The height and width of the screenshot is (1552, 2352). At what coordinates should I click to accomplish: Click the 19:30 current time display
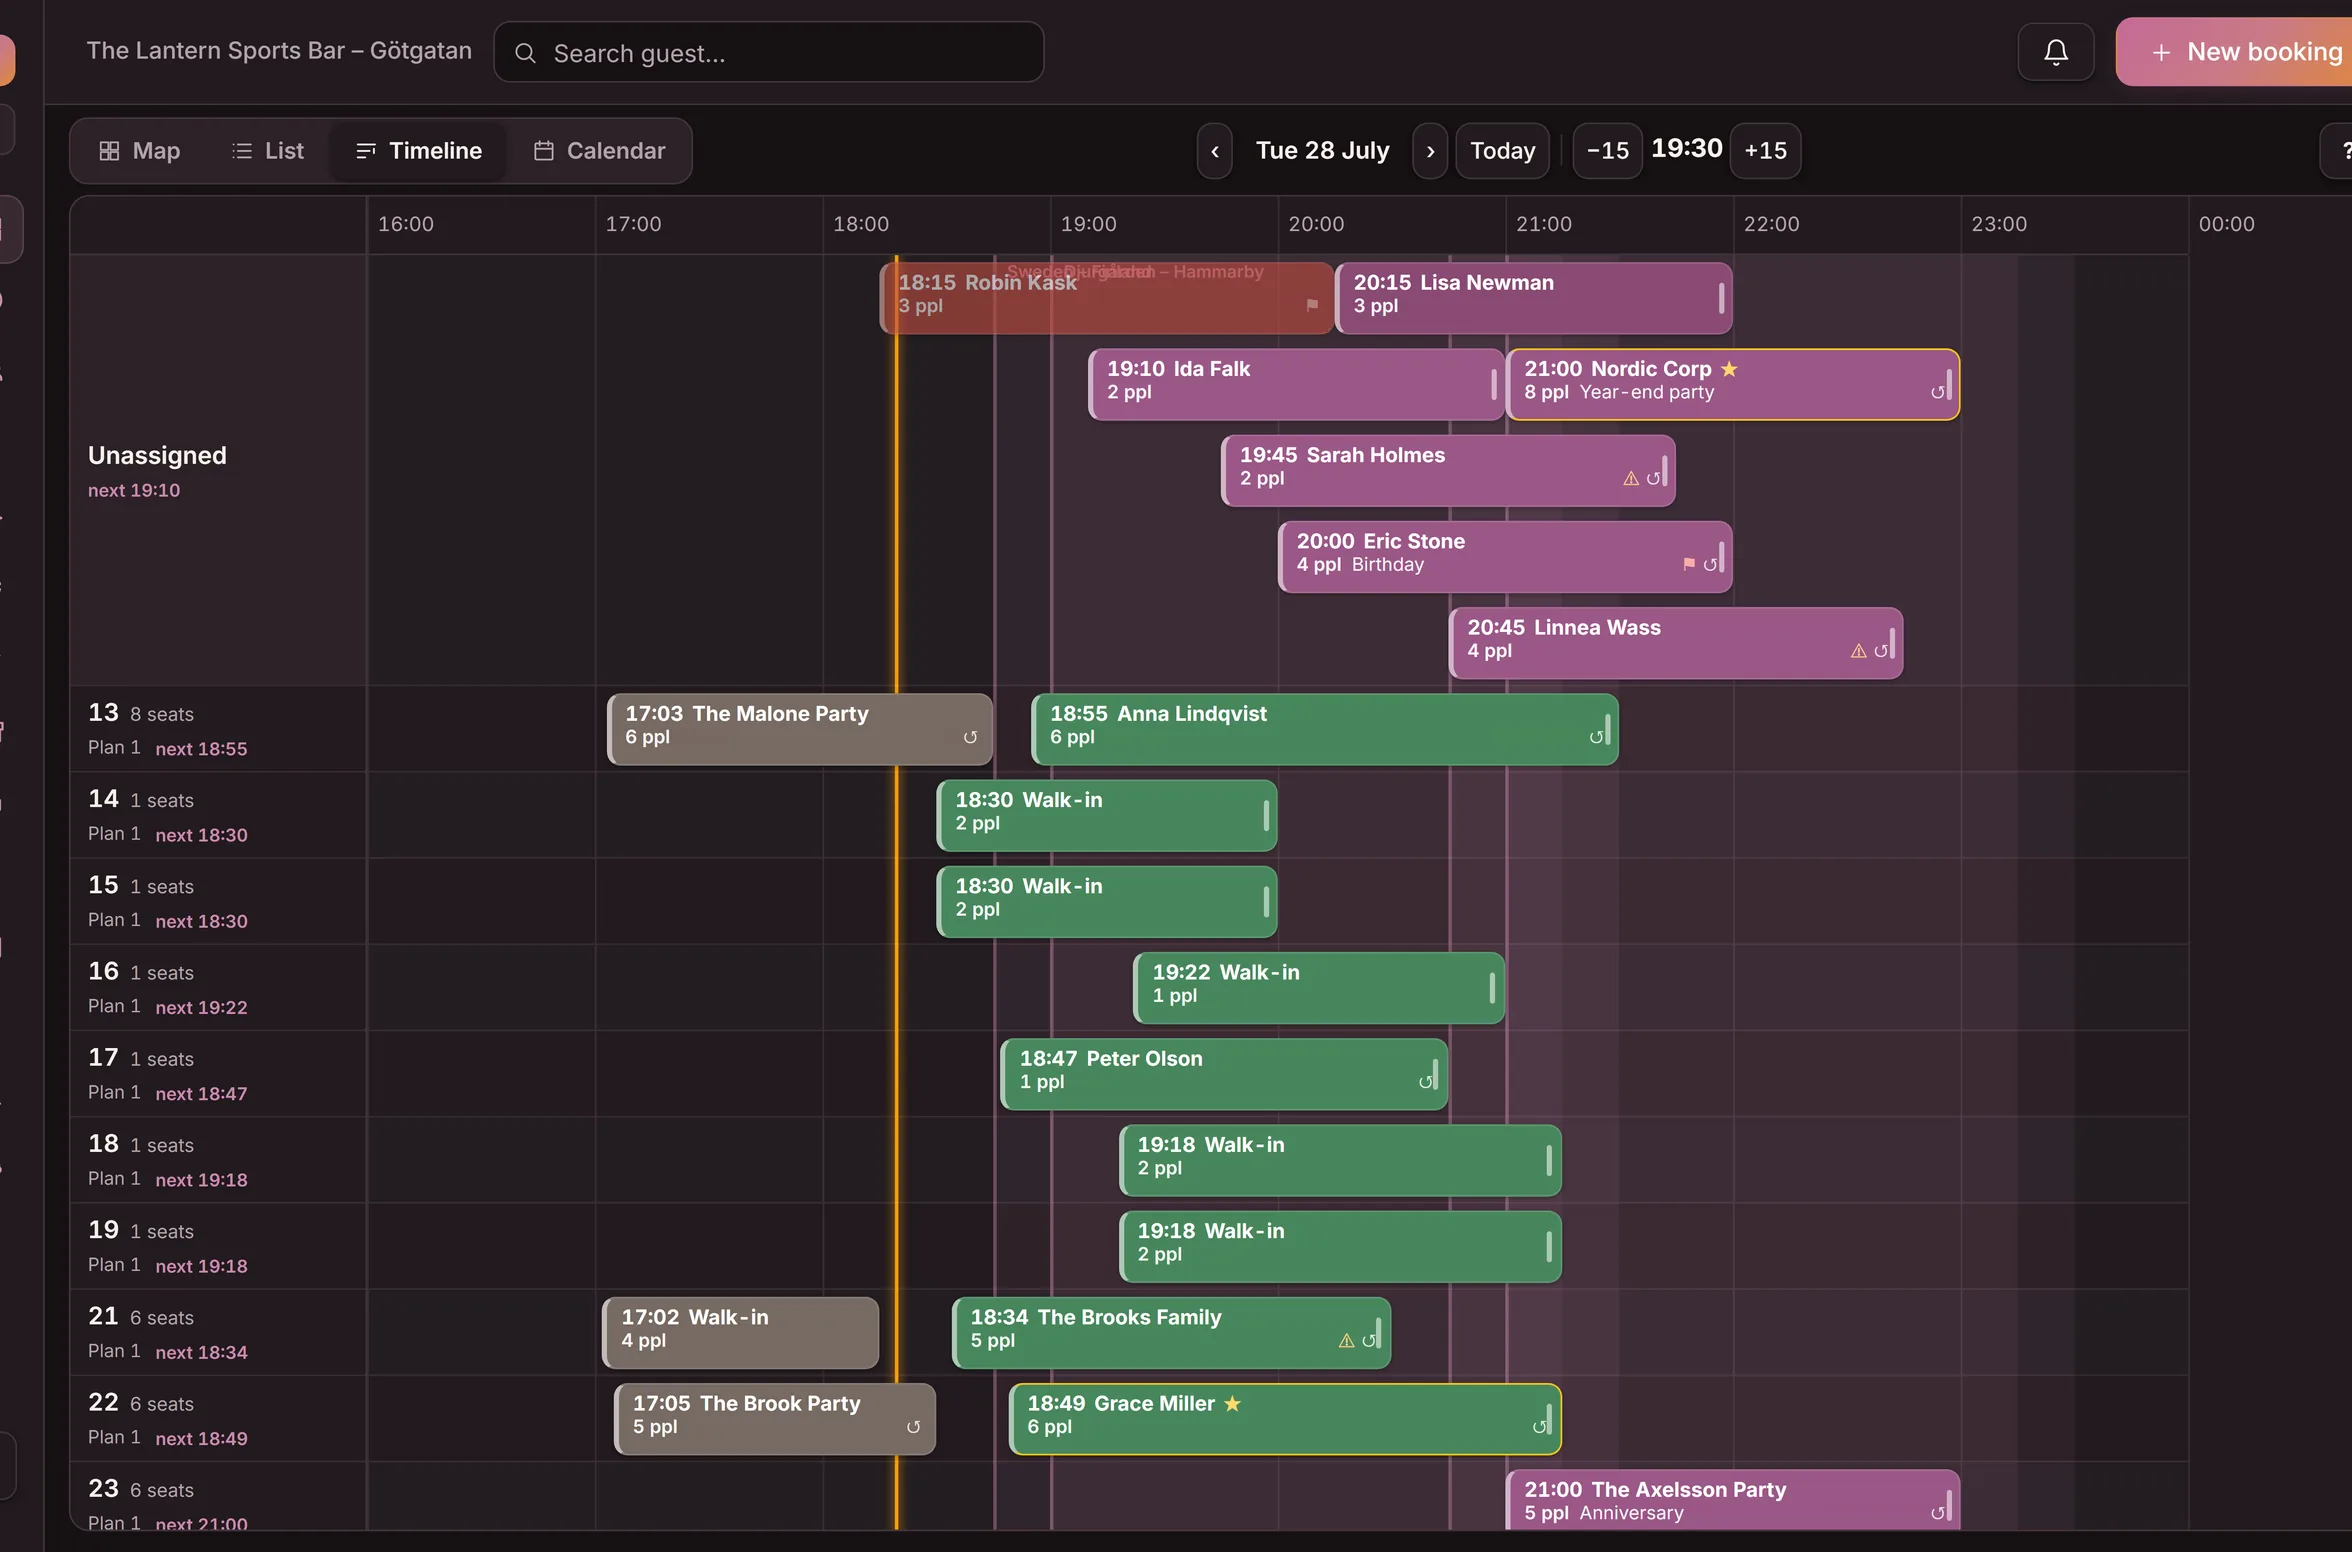pos(1686,149)
